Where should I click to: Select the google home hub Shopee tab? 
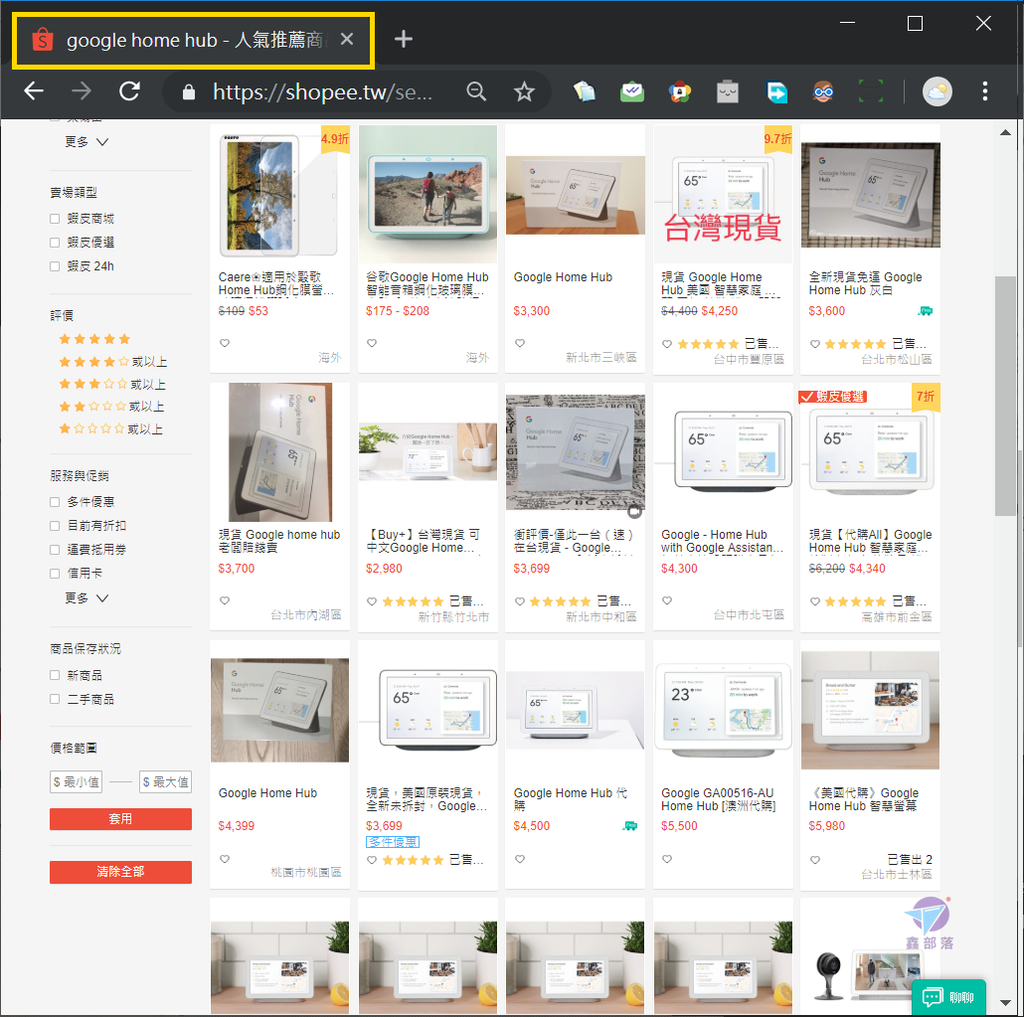pyautogui.click(x=193, y=40)
